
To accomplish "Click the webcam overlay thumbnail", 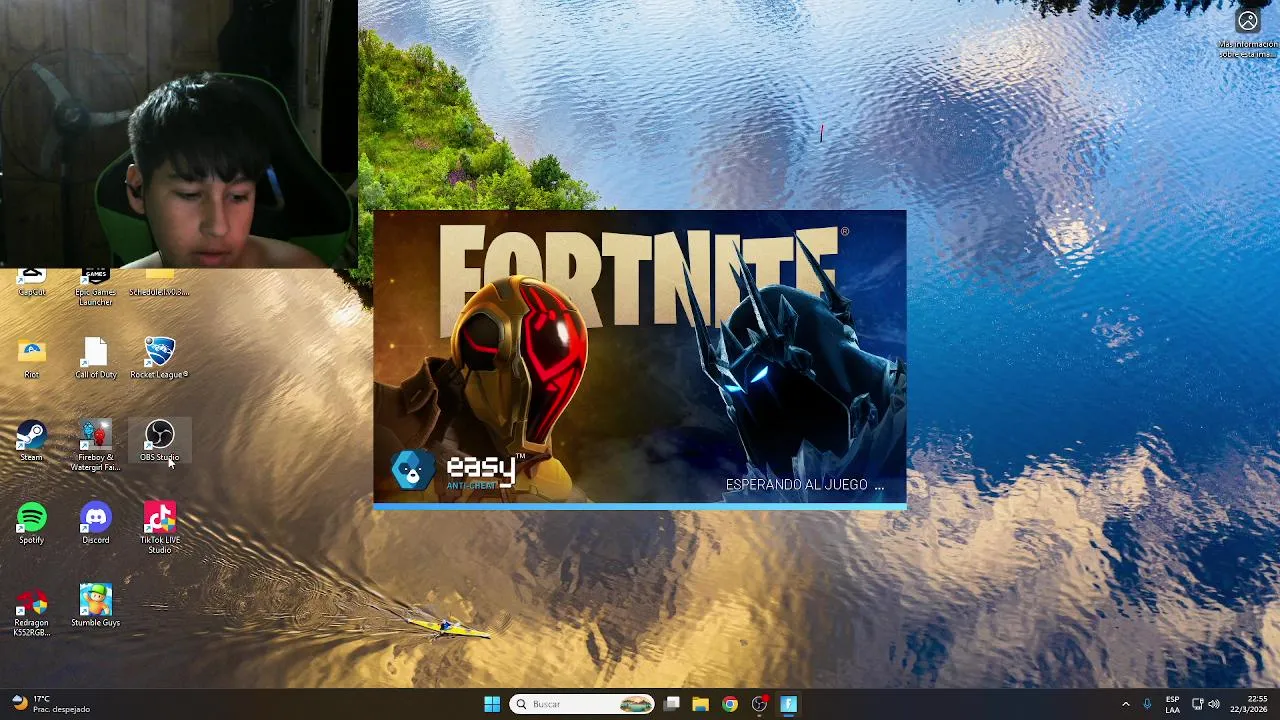I will point(179,134).
